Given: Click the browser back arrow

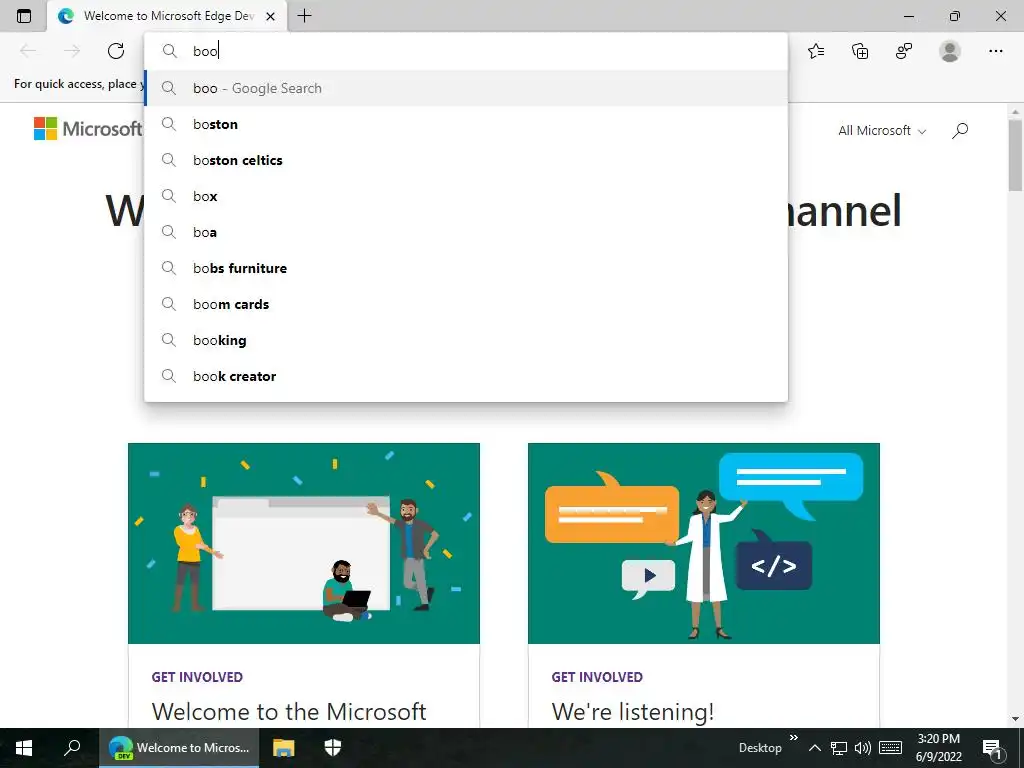Looking at the screenshot, I should point(28,51).
